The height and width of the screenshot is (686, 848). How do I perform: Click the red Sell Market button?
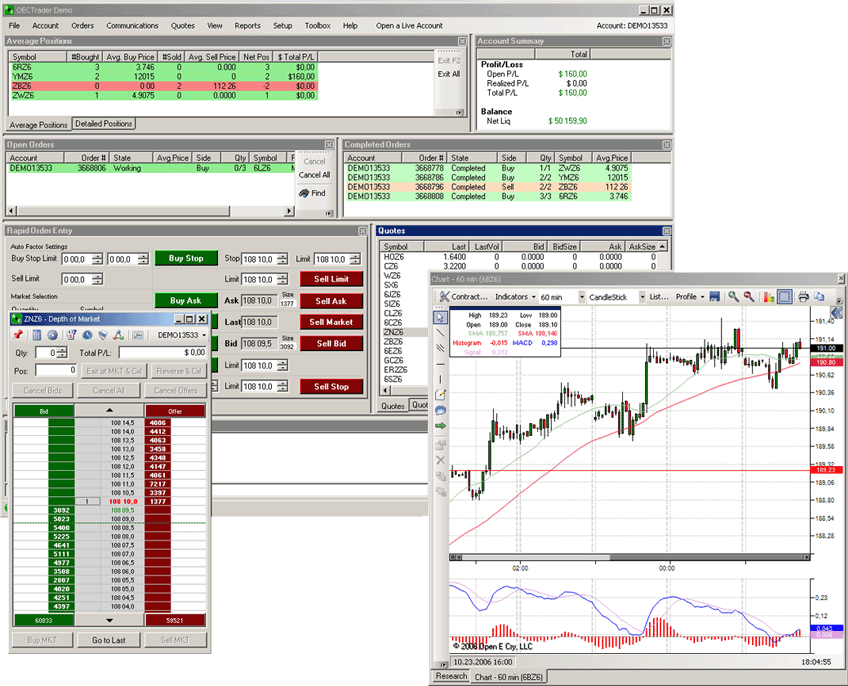[x=332, y=322]
